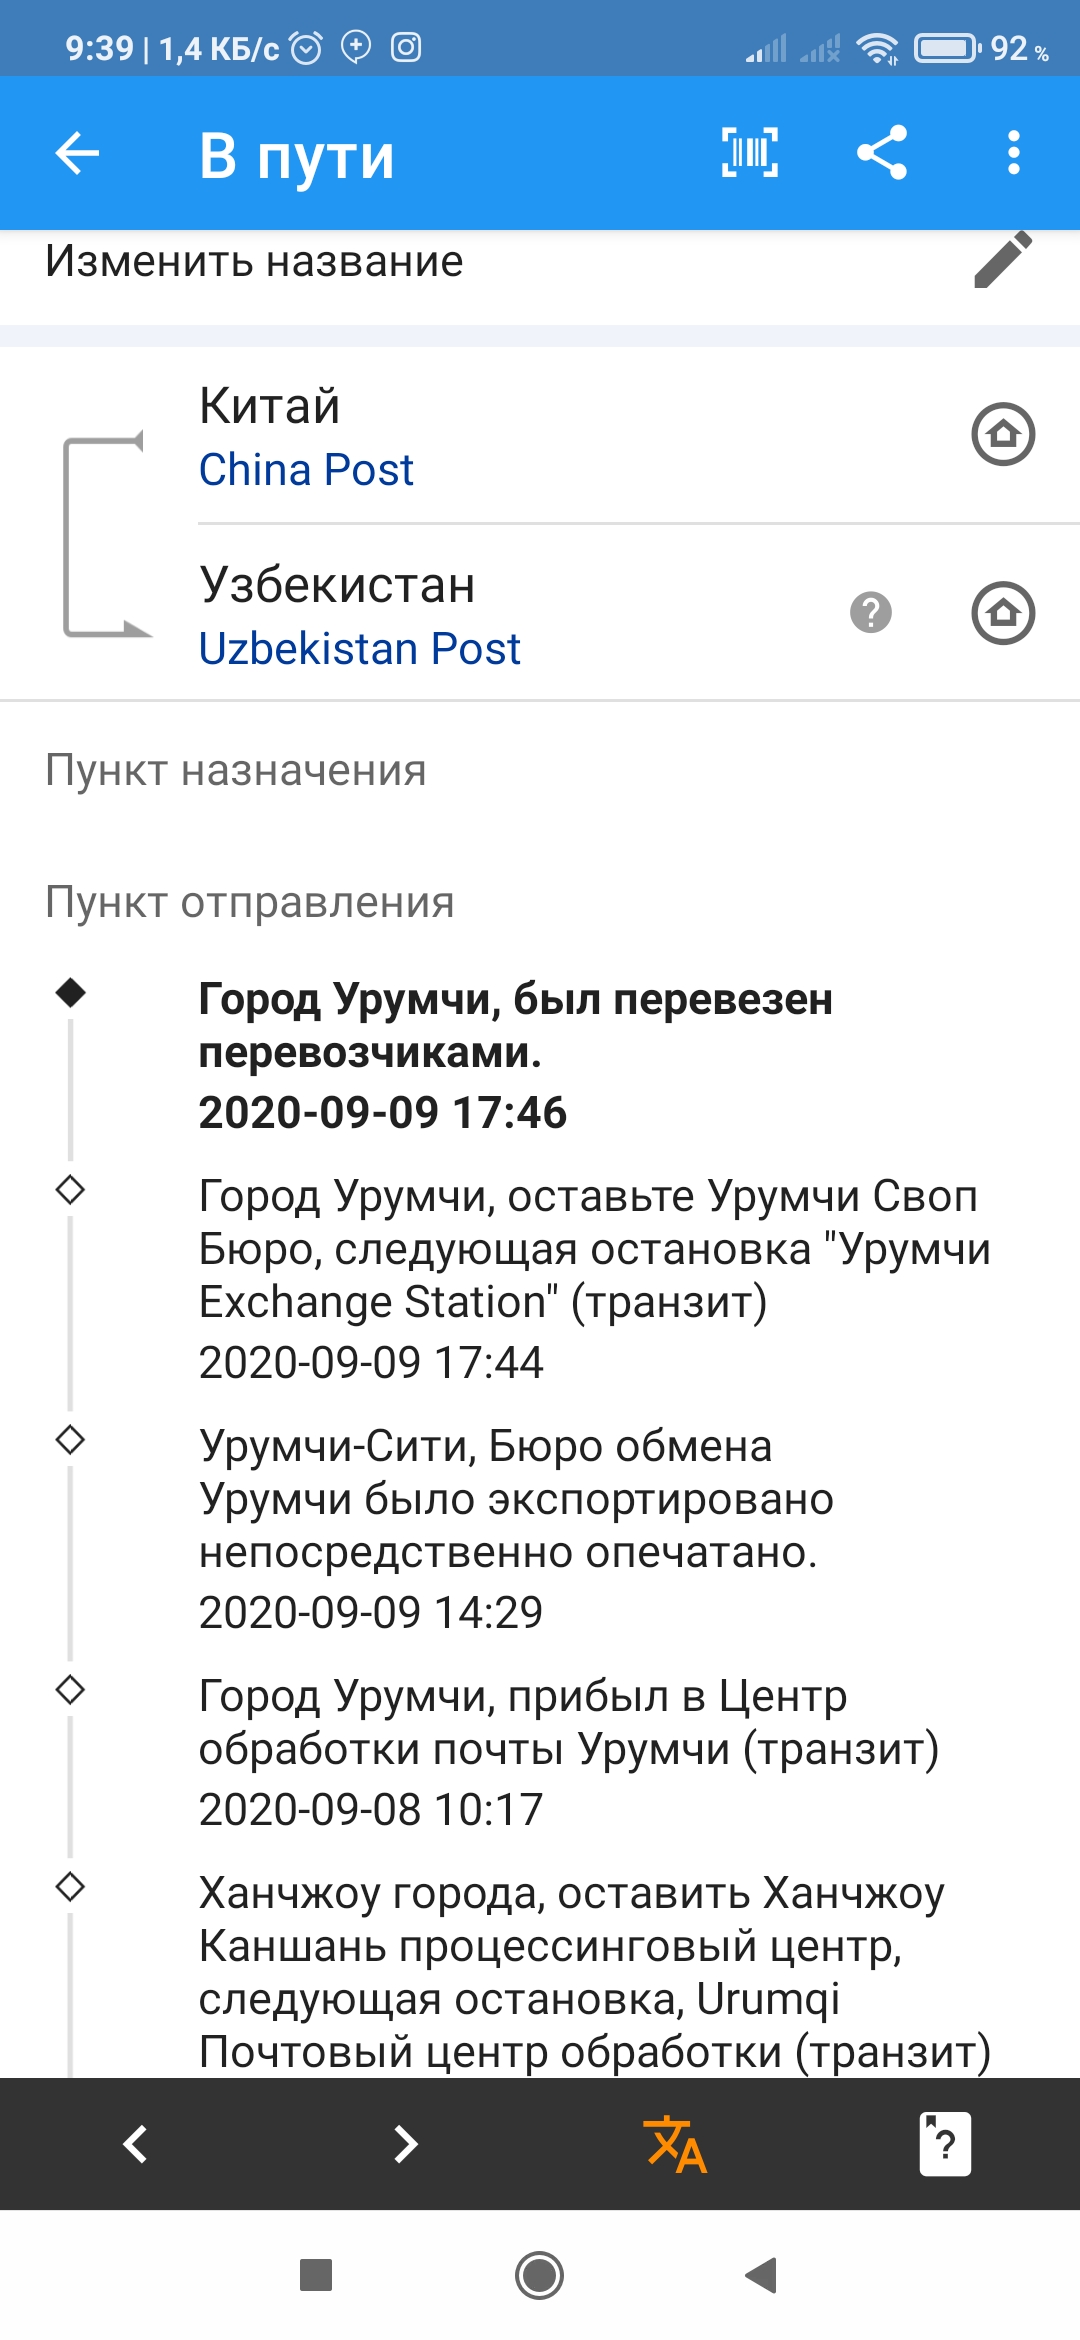Share this tracking via share icon
This screenshot has width=1080, height=2340.
coord(882,154)
